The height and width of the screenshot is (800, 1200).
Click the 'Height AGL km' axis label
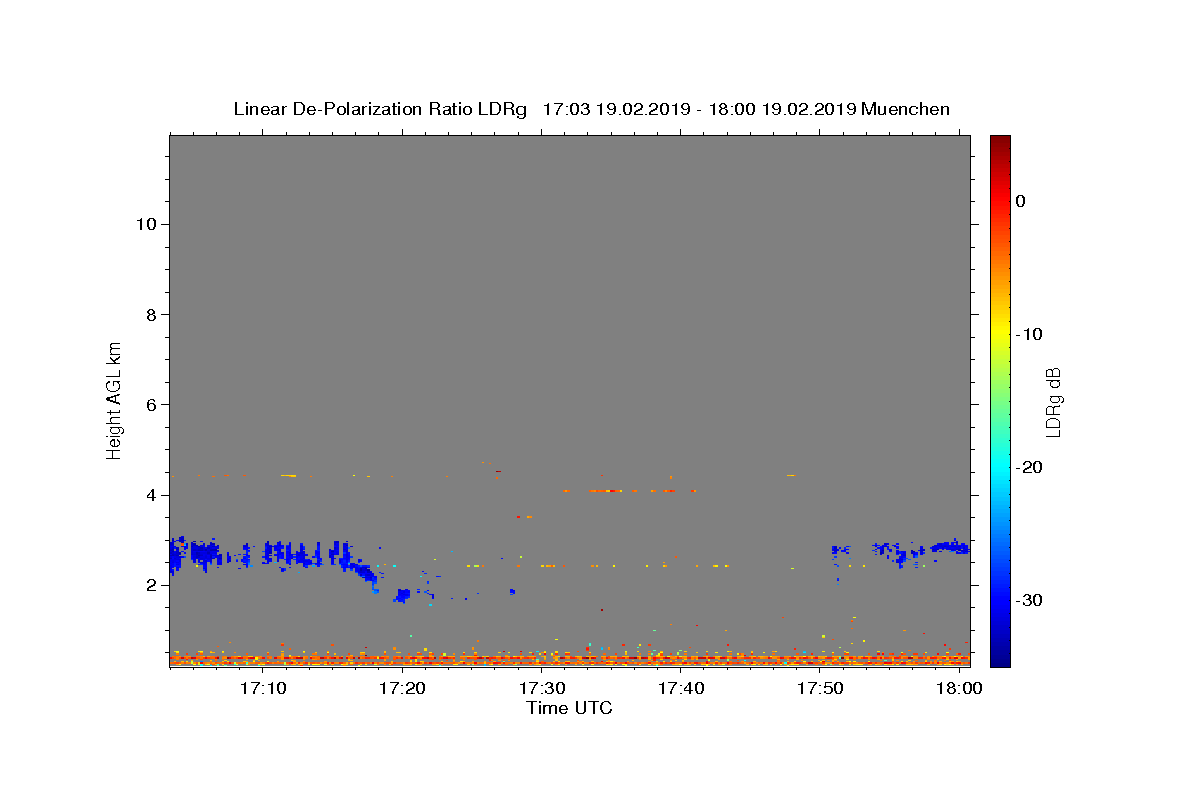click(114, 399)
